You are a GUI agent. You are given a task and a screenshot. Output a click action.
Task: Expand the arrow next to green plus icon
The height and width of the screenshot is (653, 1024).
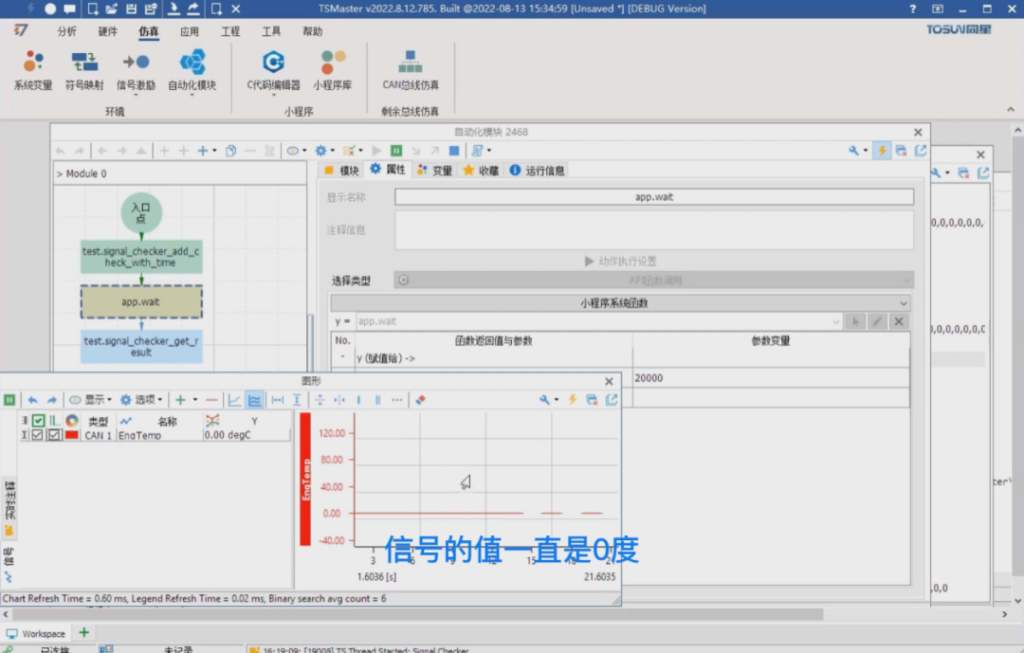(x=195, y=400)
